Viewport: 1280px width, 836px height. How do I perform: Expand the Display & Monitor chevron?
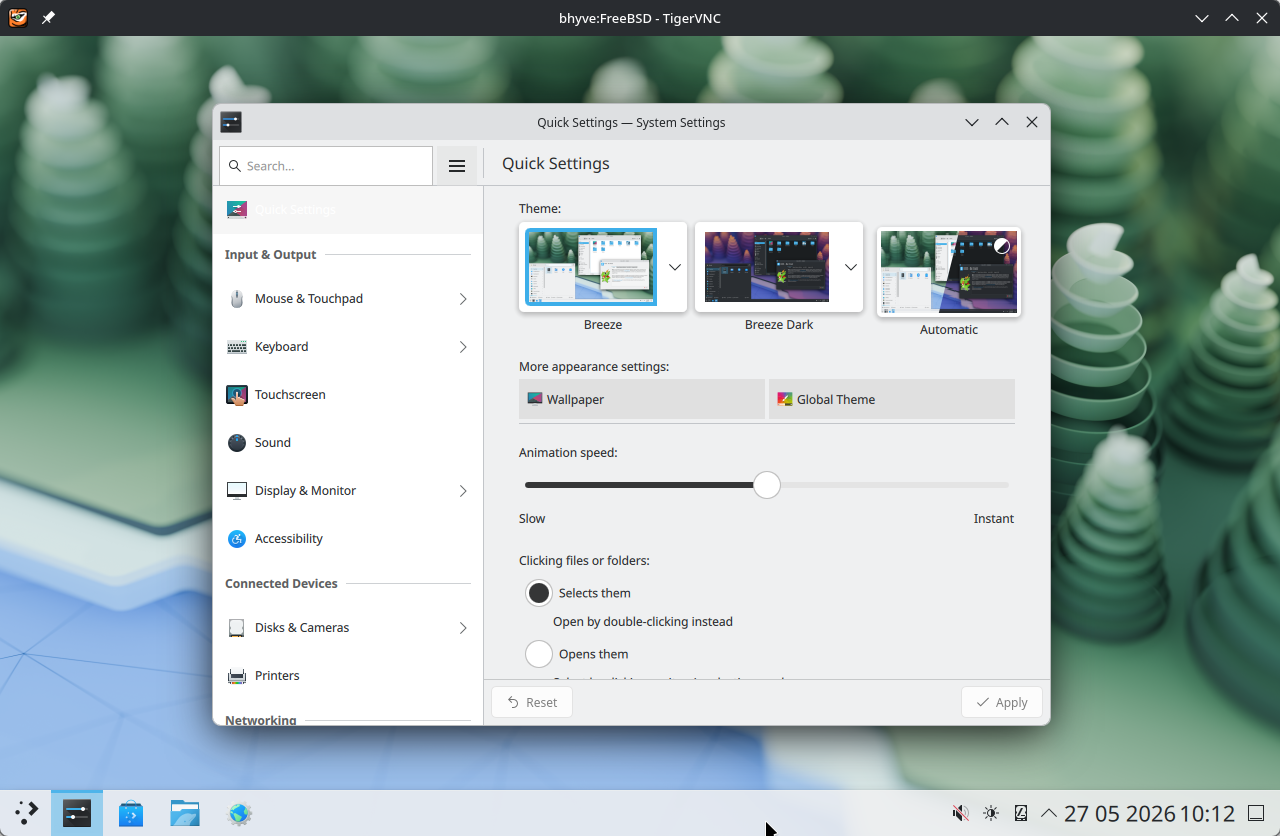463,491
